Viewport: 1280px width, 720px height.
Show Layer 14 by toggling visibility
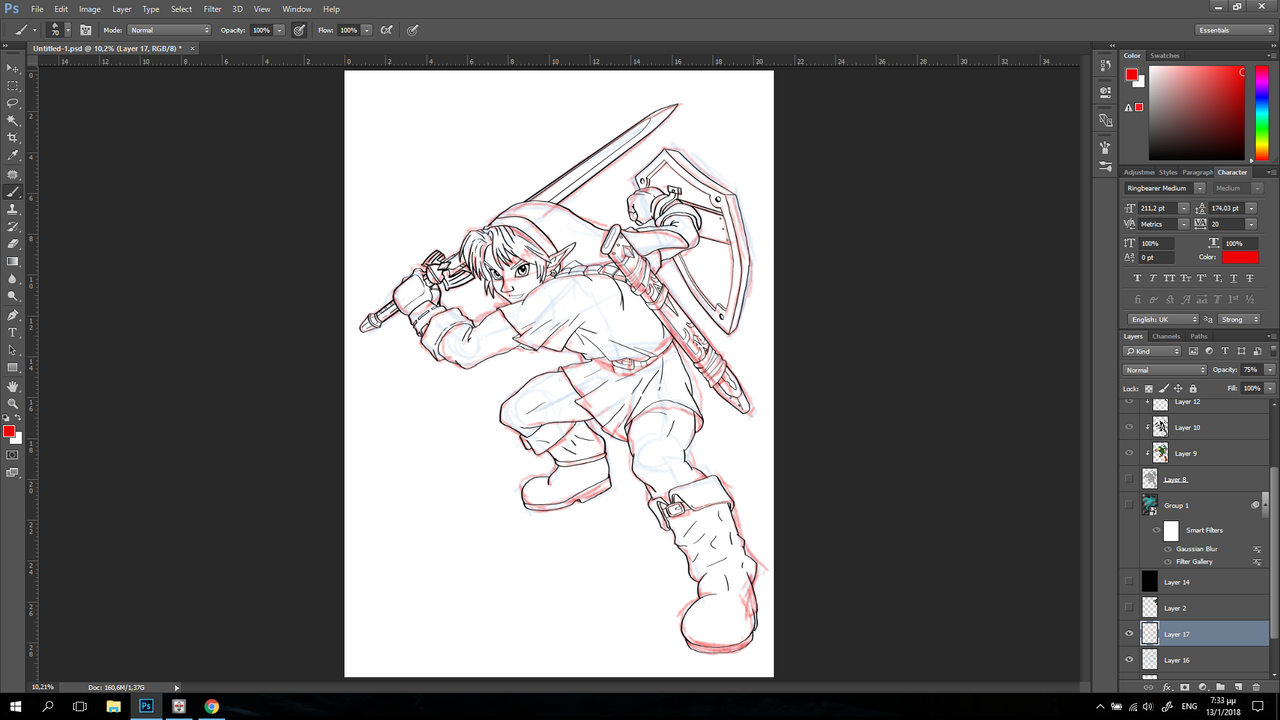click(x=1129, y=582)
